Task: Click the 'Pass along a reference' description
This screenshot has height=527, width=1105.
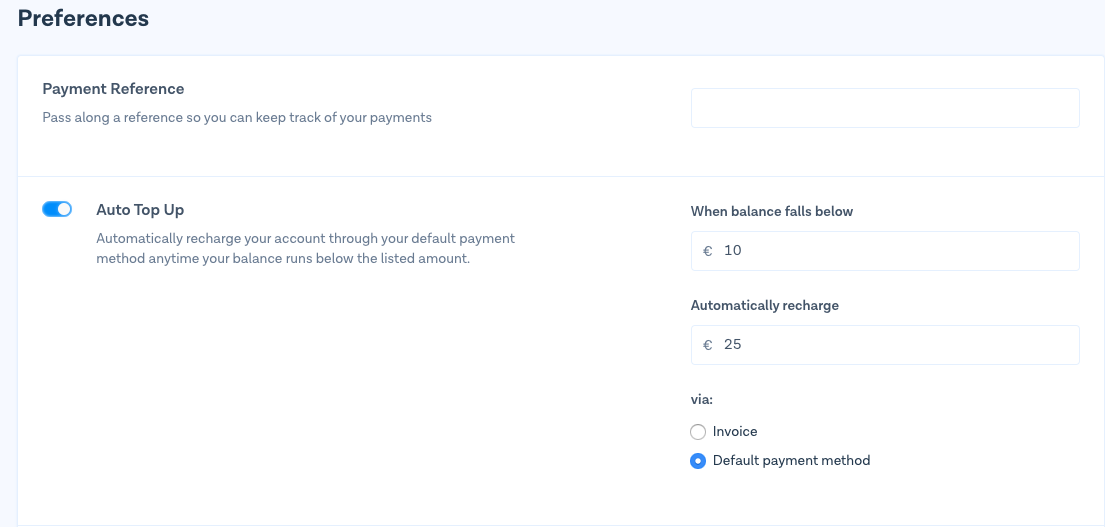Action: point(237,117)
